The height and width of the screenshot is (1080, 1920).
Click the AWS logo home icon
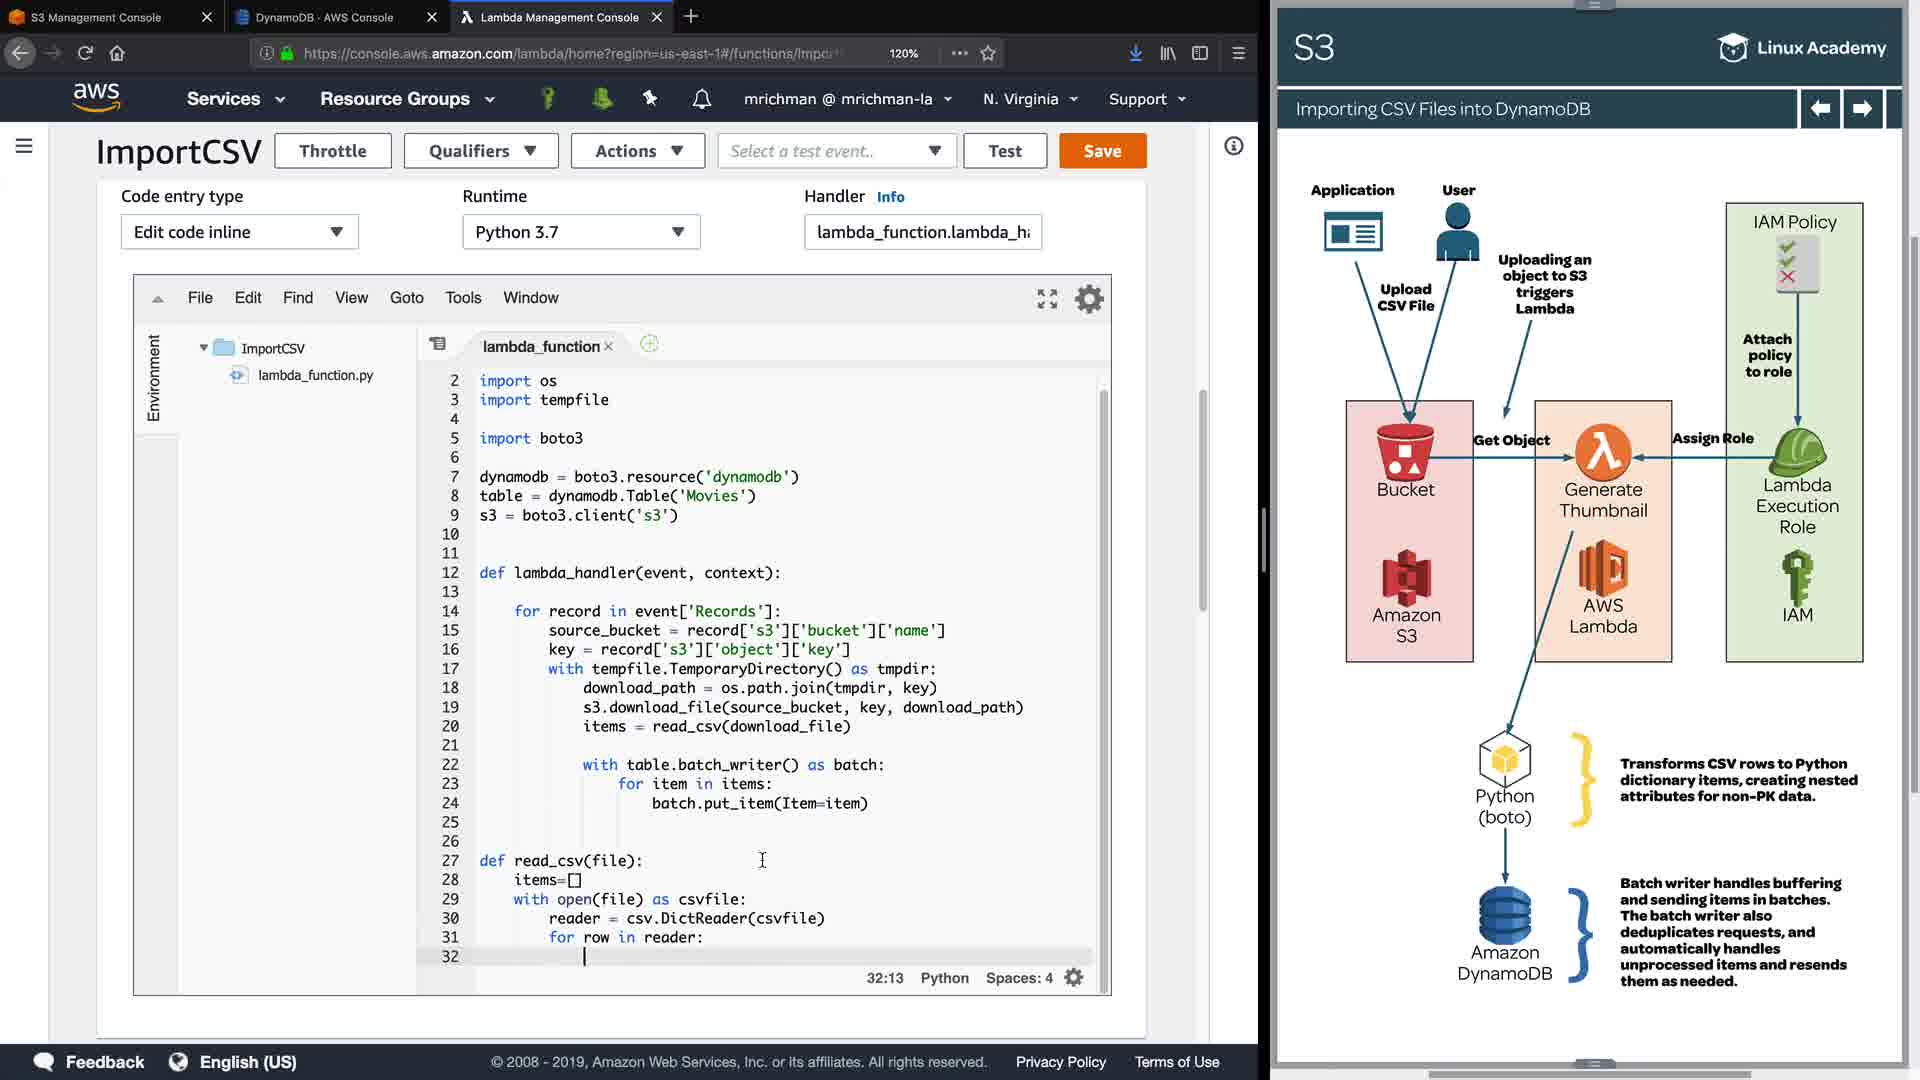point(97,98)
